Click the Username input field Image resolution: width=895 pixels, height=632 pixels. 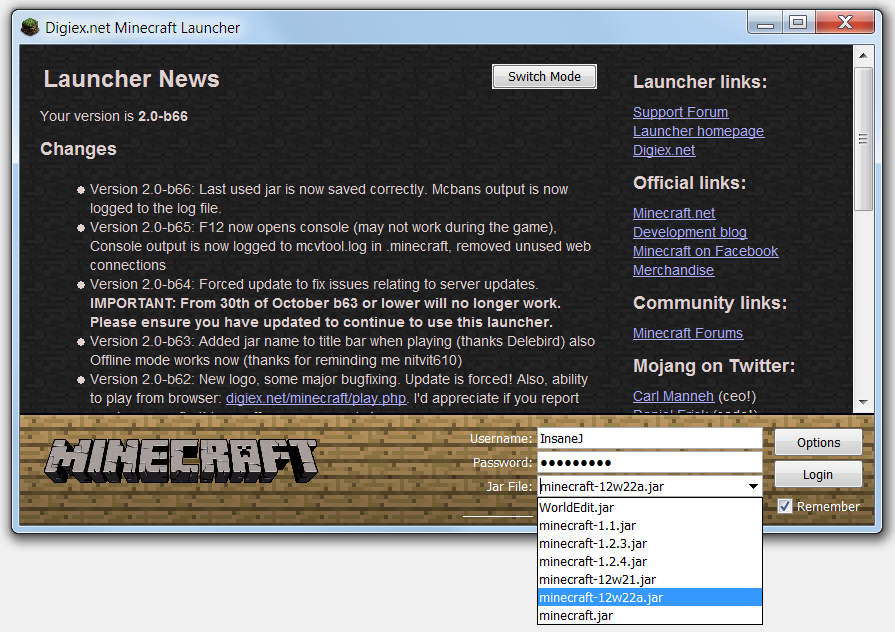pos(649,438)
